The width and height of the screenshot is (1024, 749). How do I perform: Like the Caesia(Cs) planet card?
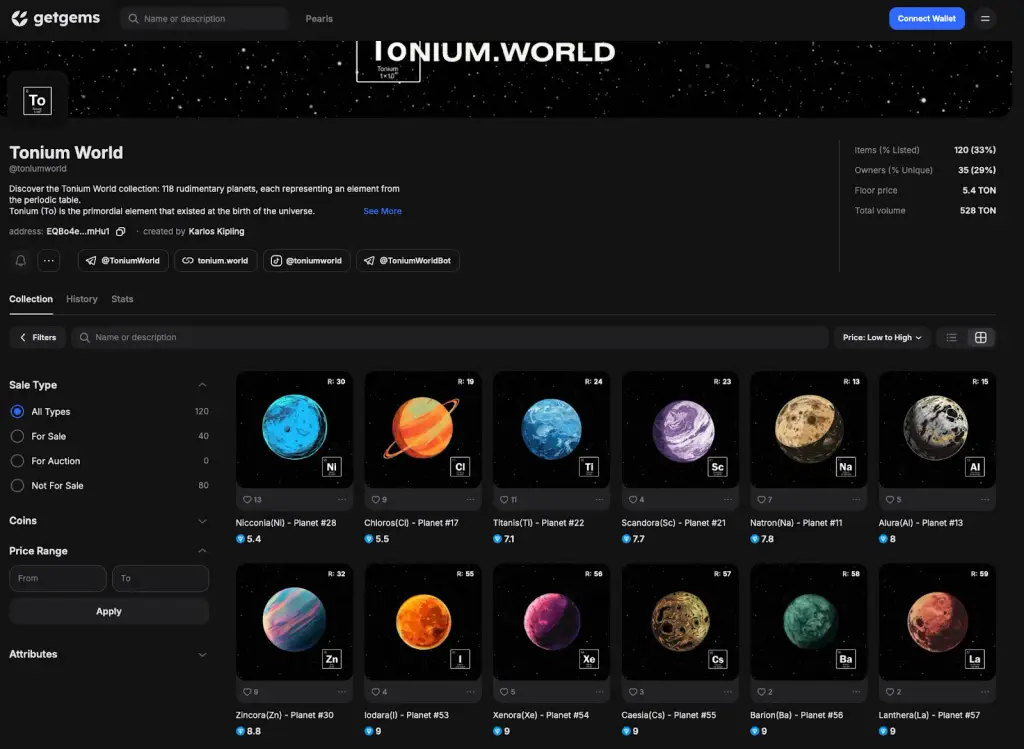pyautogui.click(x=633, y=692)
